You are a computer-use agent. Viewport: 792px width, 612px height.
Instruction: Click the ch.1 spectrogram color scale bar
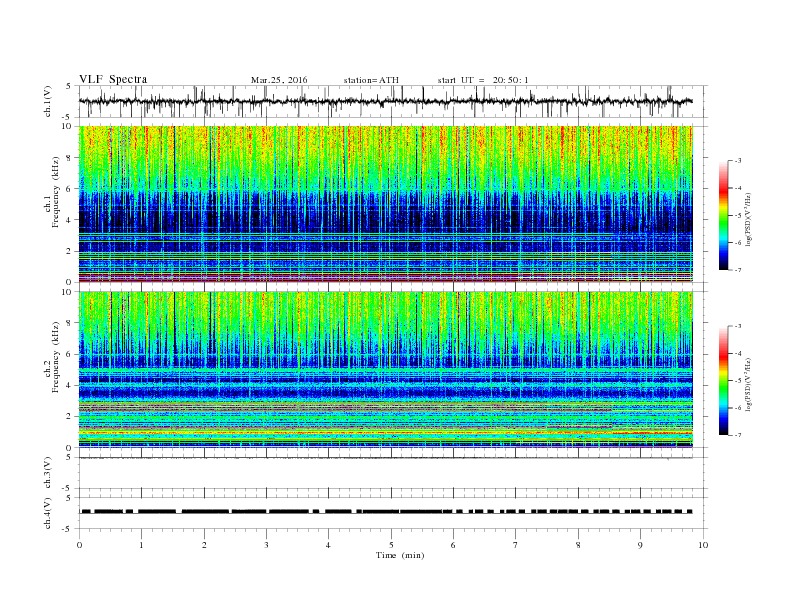(723, 215)
